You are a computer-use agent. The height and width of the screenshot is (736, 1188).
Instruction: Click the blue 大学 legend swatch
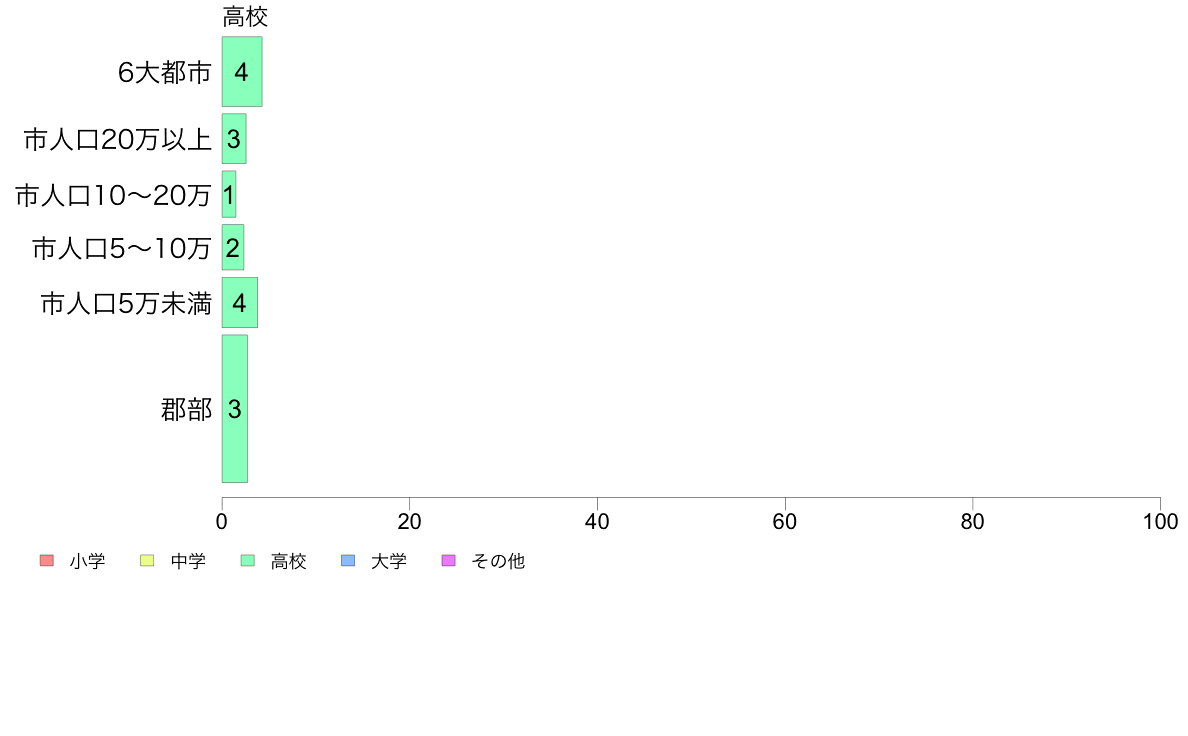(x=348, y=560)
